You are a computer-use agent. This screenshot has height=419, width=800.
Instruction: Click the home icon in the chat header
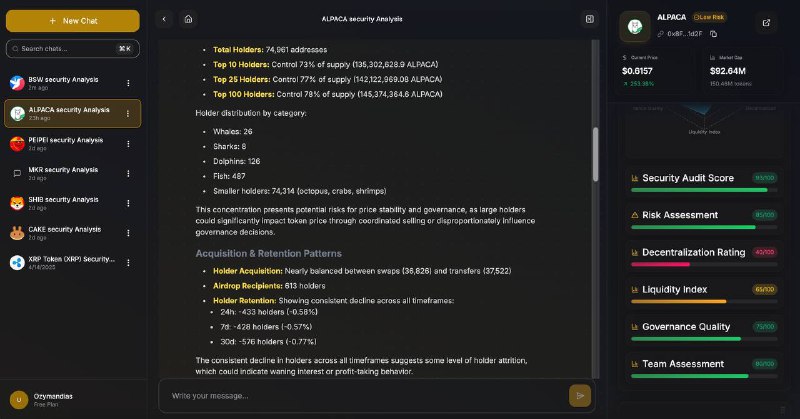(188, 19)
